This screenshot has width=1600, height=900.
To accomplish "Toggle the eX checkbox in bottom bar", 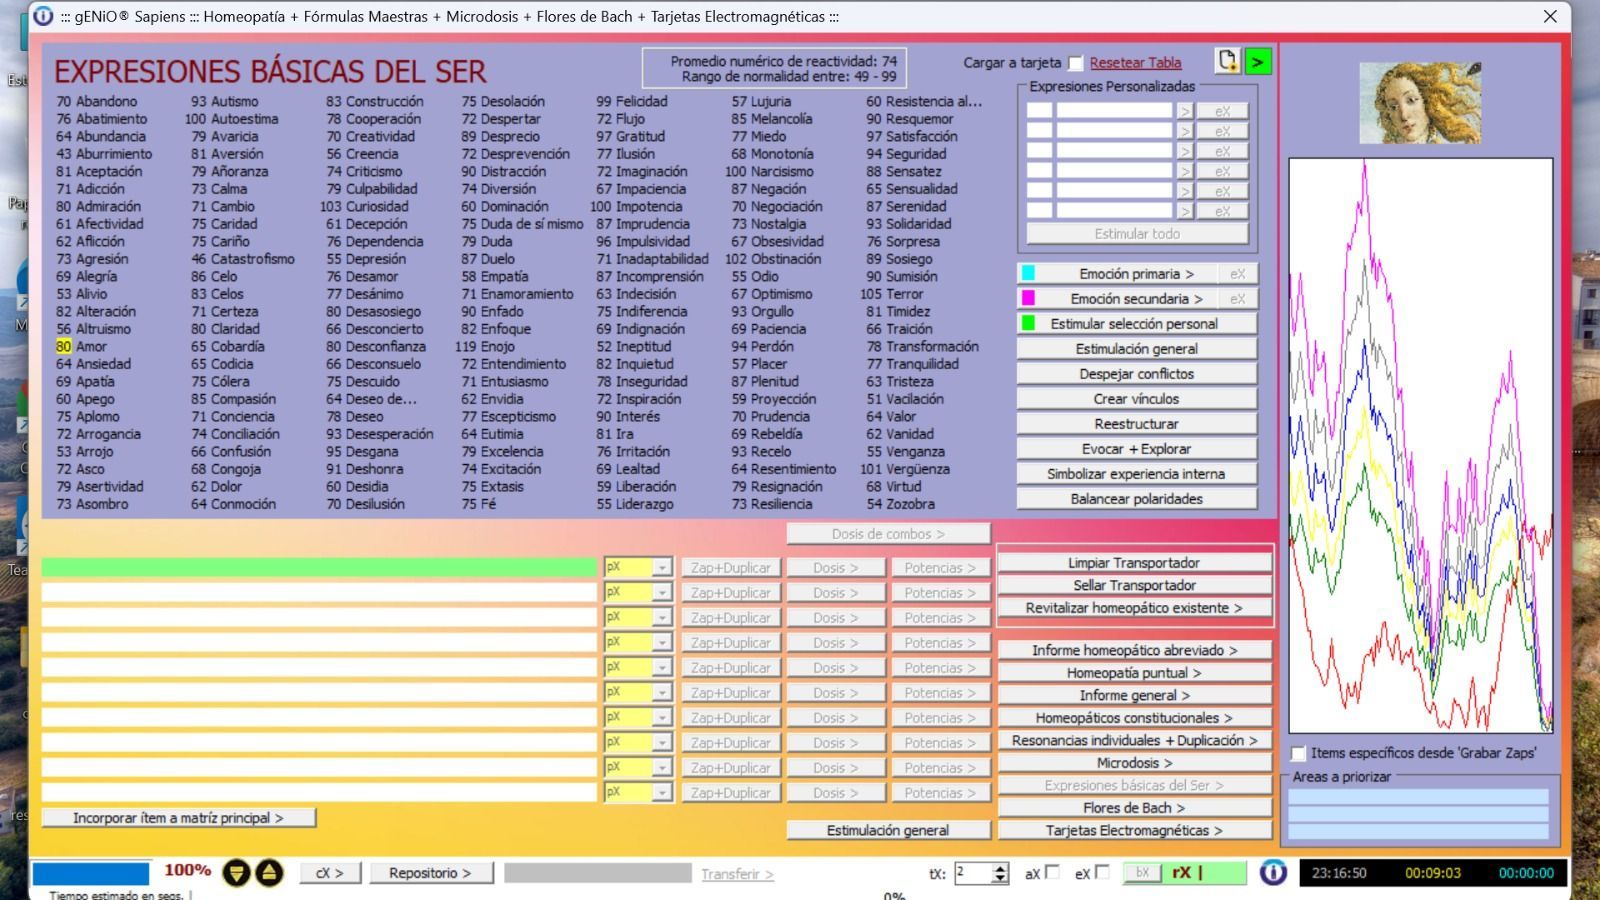I will 1102,872.
